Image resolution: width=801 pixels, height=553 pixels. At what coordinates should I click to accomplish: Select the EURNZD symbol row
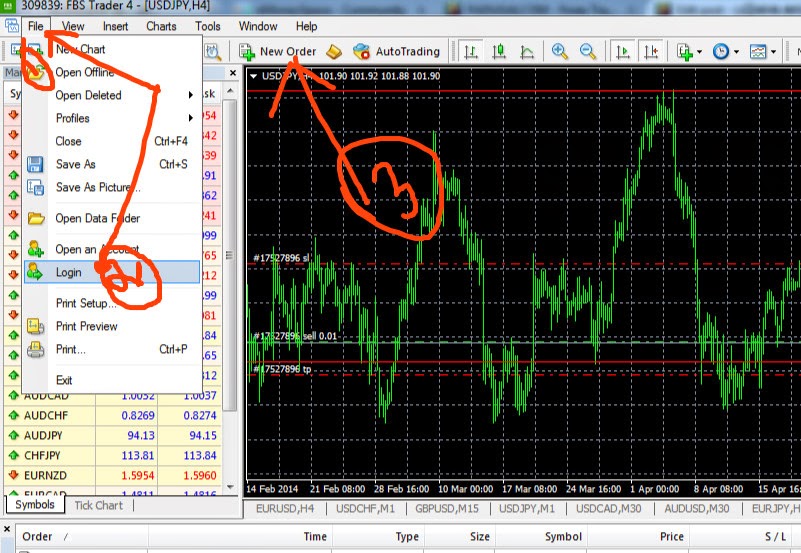click(x=113, y=475)
